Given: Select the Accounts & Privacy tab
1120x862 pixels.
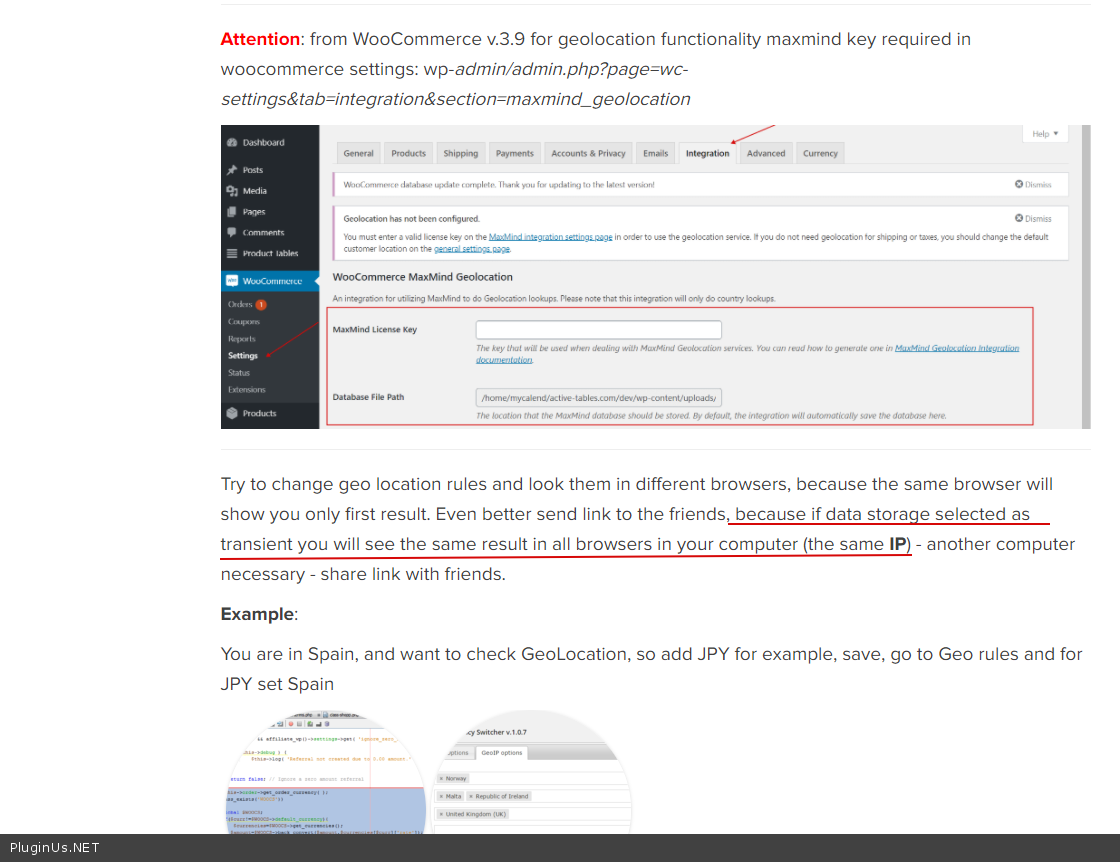Looking at the screenshot, I should [x=588, y=153].
